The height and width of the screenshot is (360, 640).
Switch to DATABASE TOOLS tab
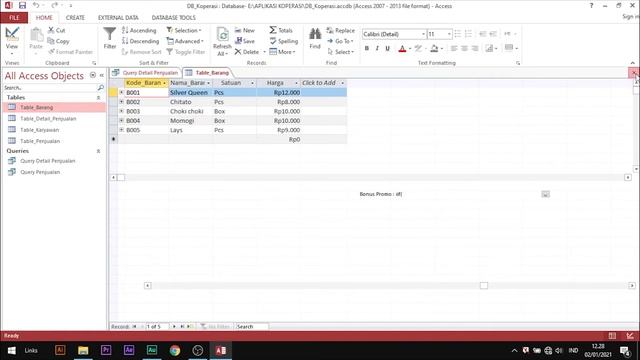click(x=173, y=18)
